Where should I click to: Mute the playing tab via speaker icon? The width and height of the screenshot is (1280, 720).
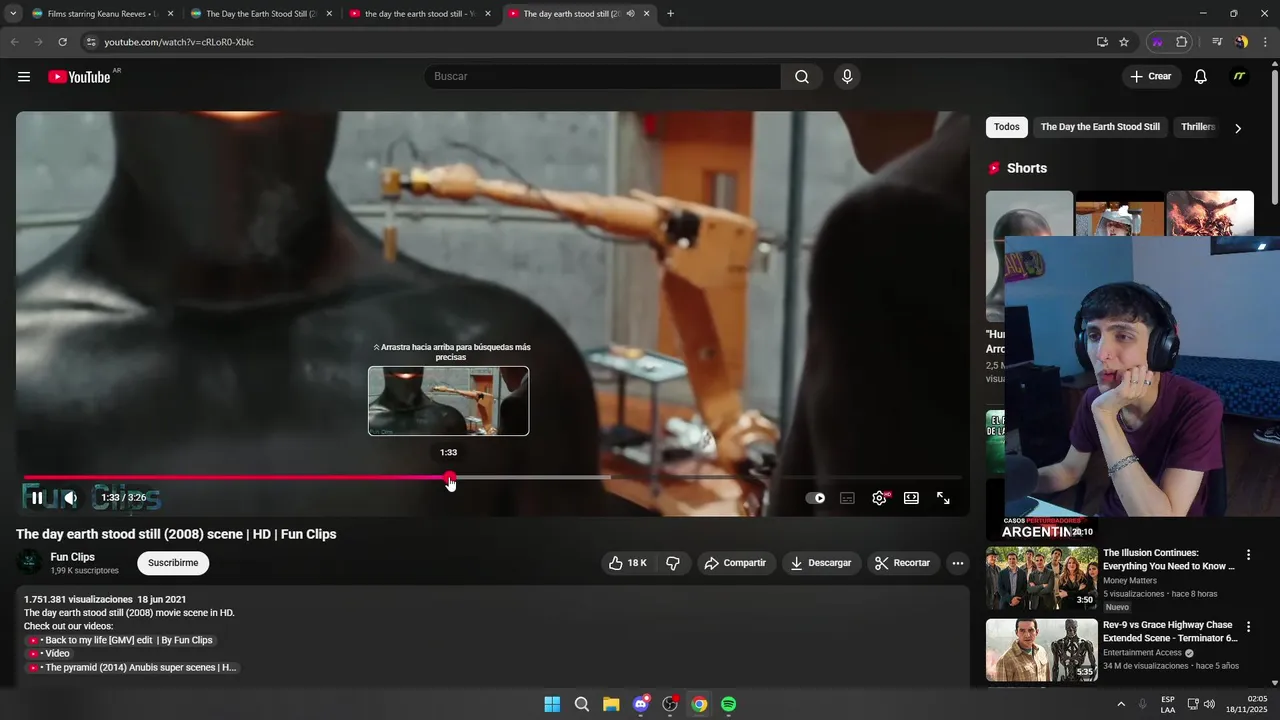(630, 14)
